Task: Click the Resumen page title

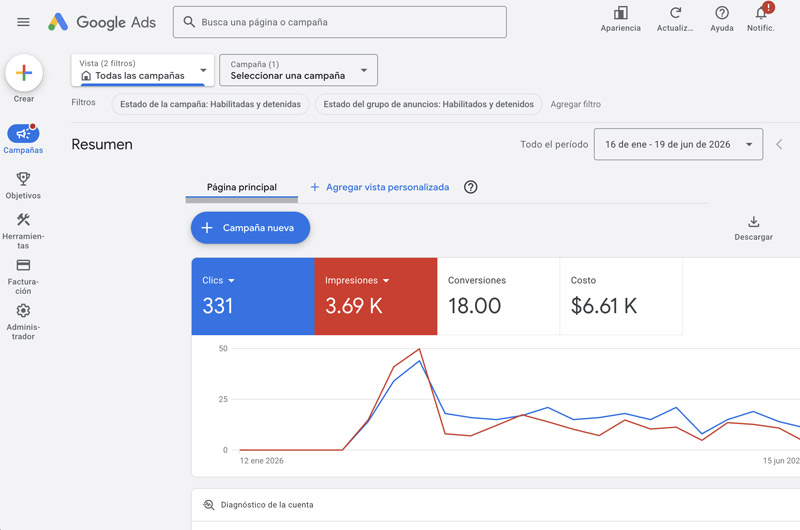Action: [102, 144]
